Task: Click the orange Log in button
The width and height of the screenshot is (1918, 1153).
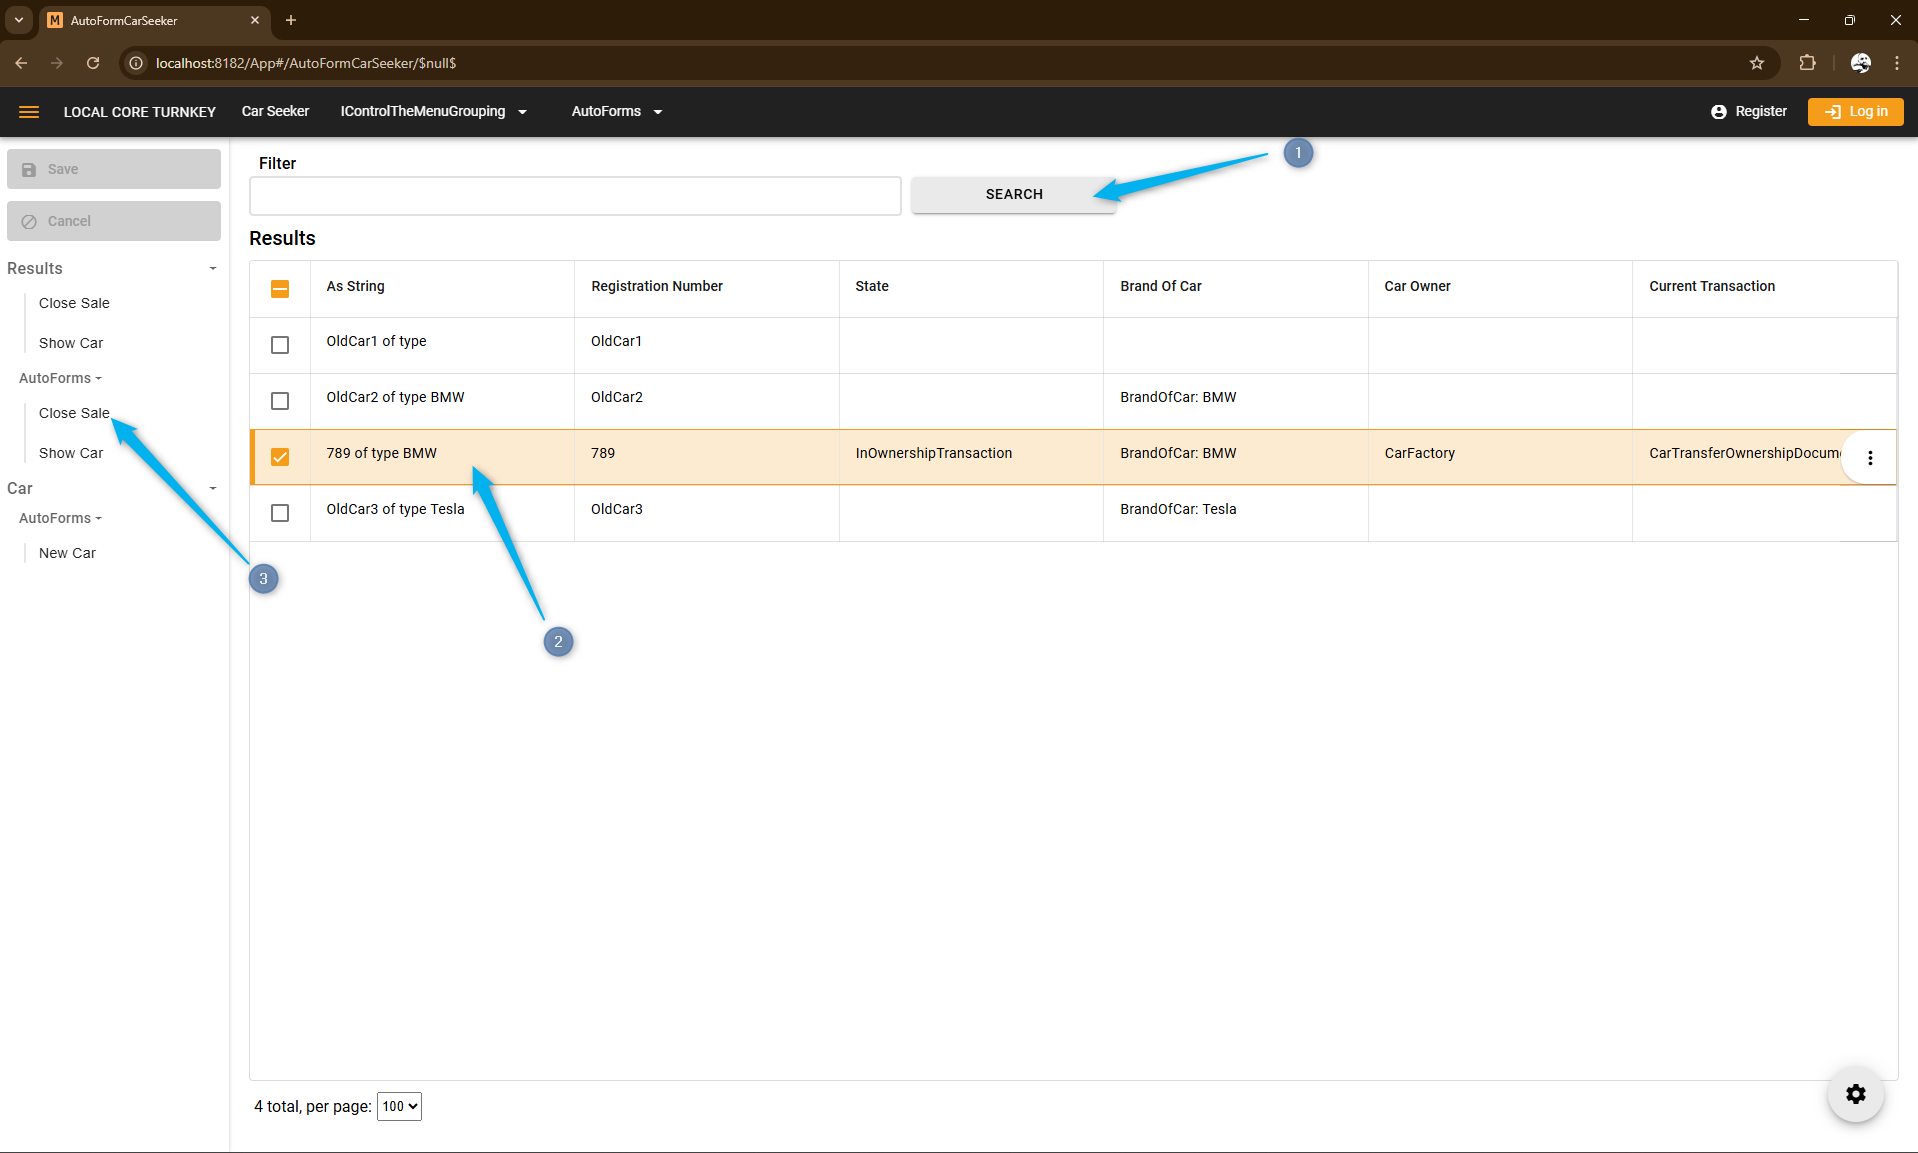Action: (1855, 112)
